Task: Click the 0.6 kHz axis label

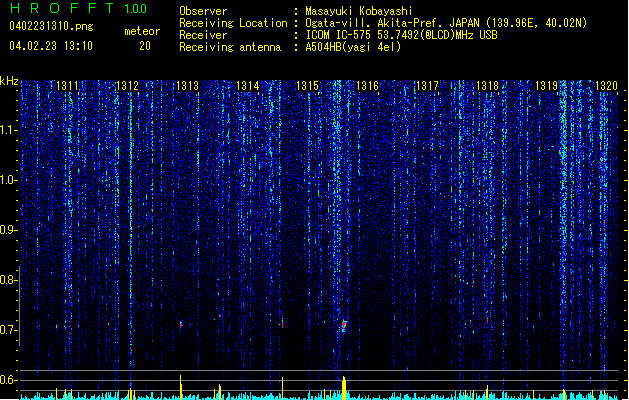Action: click(9, 380)
